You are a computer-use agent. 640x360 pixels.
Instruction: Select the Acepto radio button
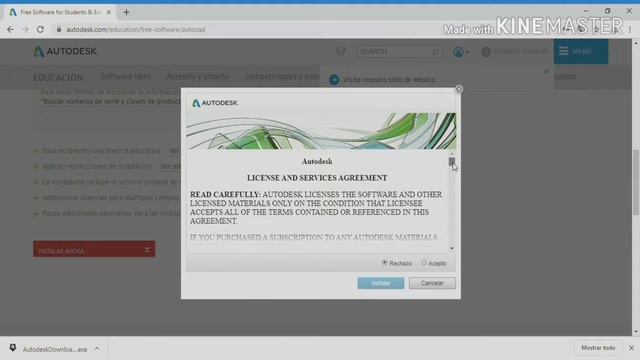pyautogui.click(x=424, y=262)
